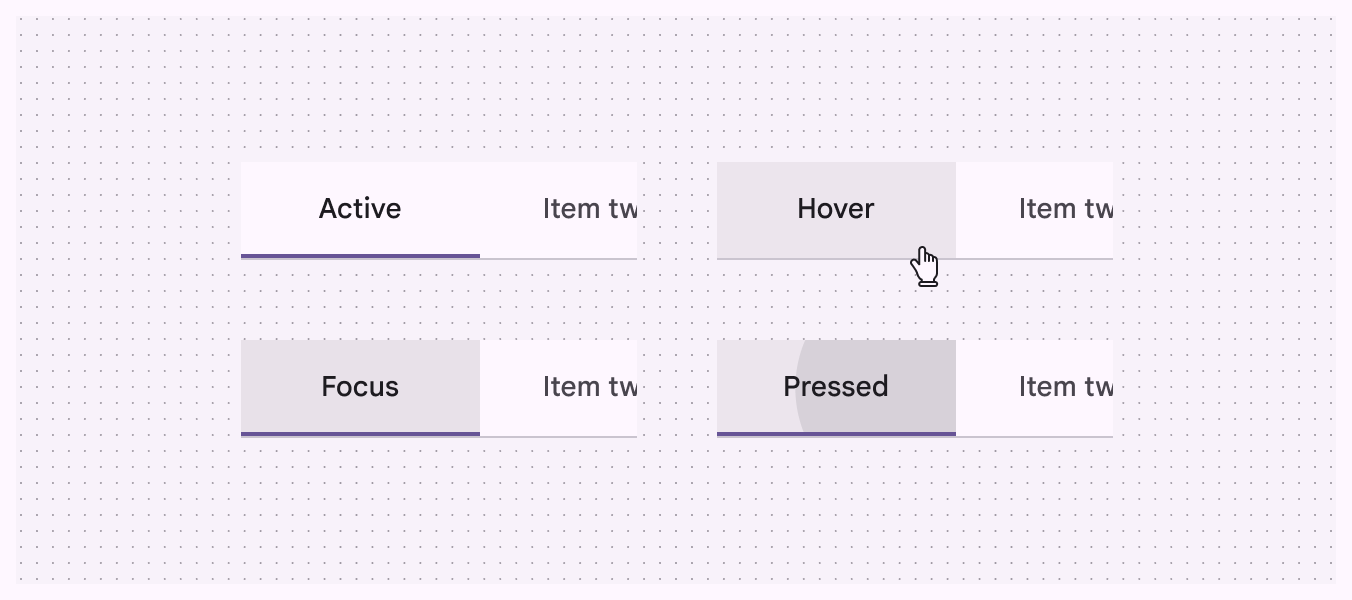Select the Hover tab

(x=836, y=209)
